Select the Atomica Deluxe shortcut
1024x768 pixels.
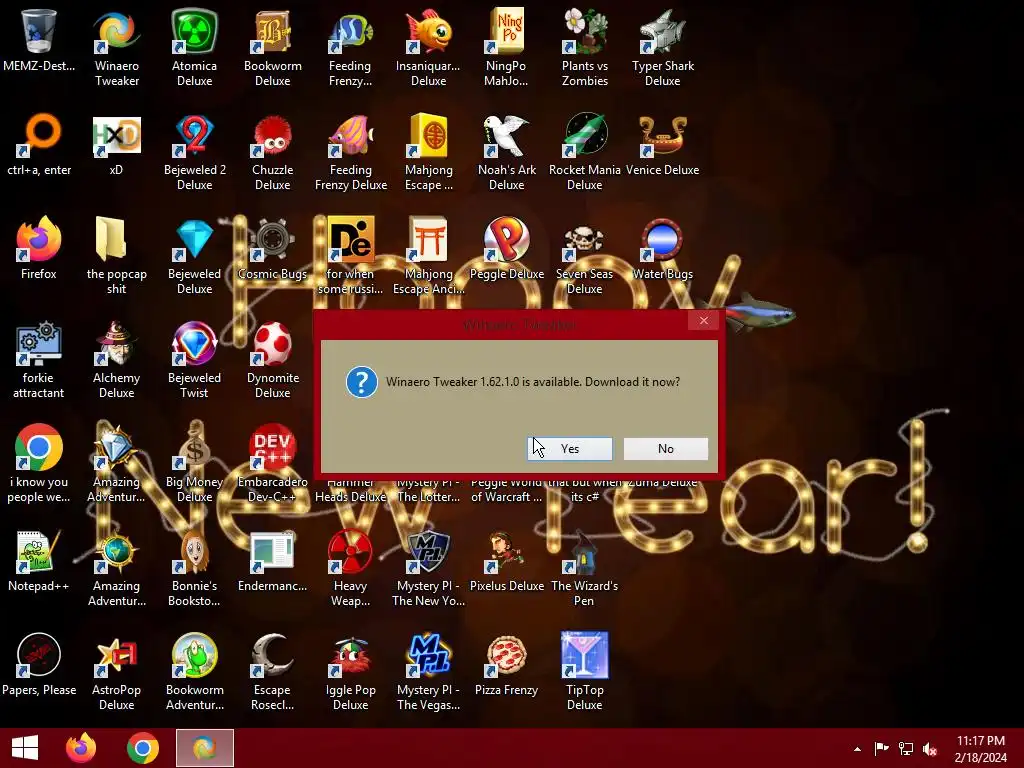195,46
